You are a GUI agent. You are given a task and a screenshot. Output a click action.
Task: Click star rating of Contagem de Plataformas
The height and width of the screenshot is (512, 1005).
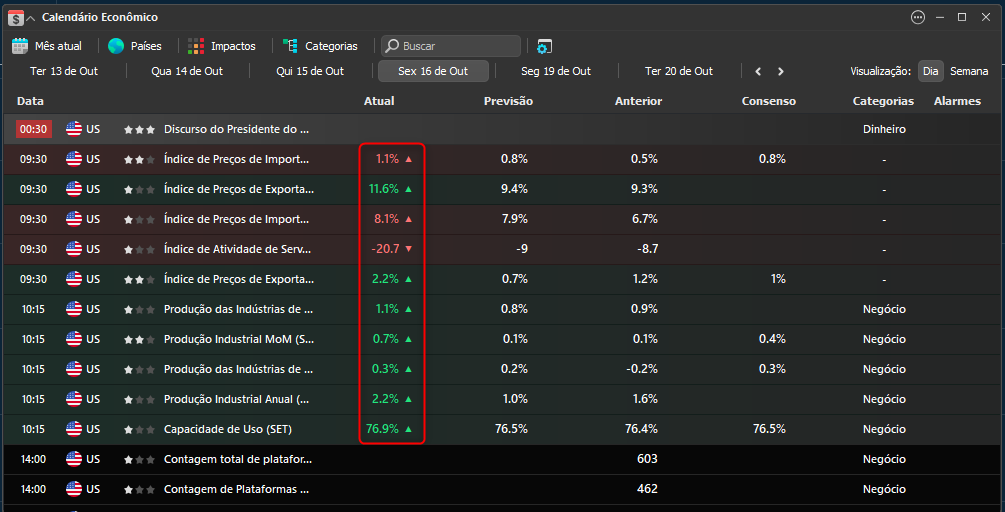(x=140, y=489)
